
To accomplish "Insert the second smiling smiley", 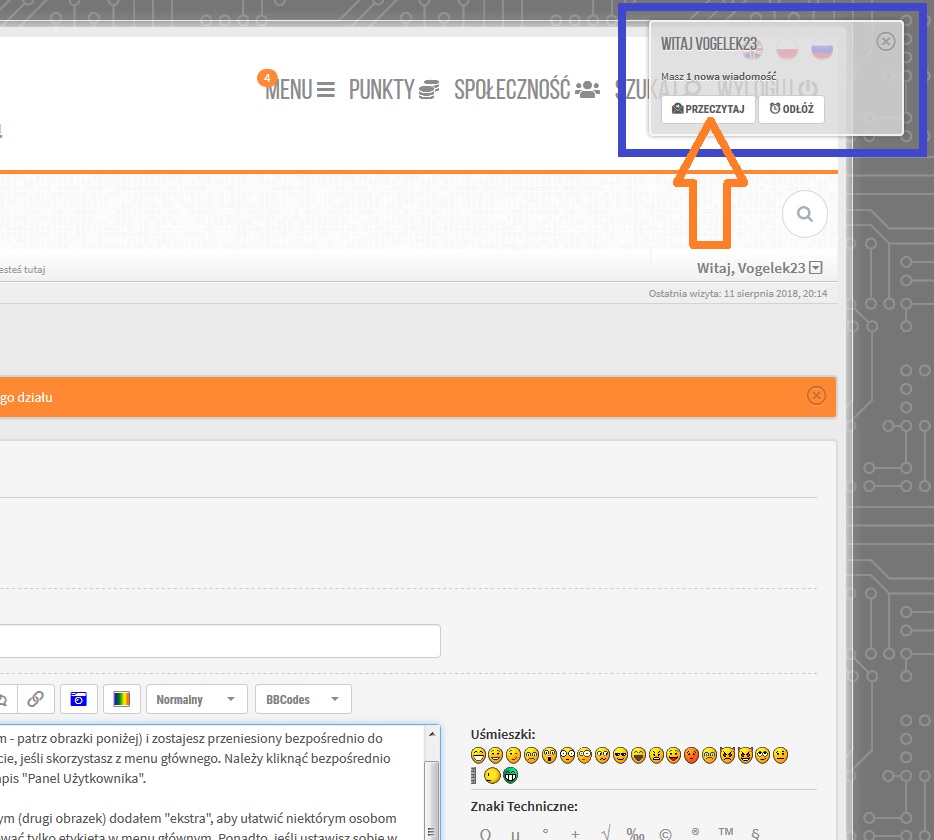I will click(x=496, y=755).
